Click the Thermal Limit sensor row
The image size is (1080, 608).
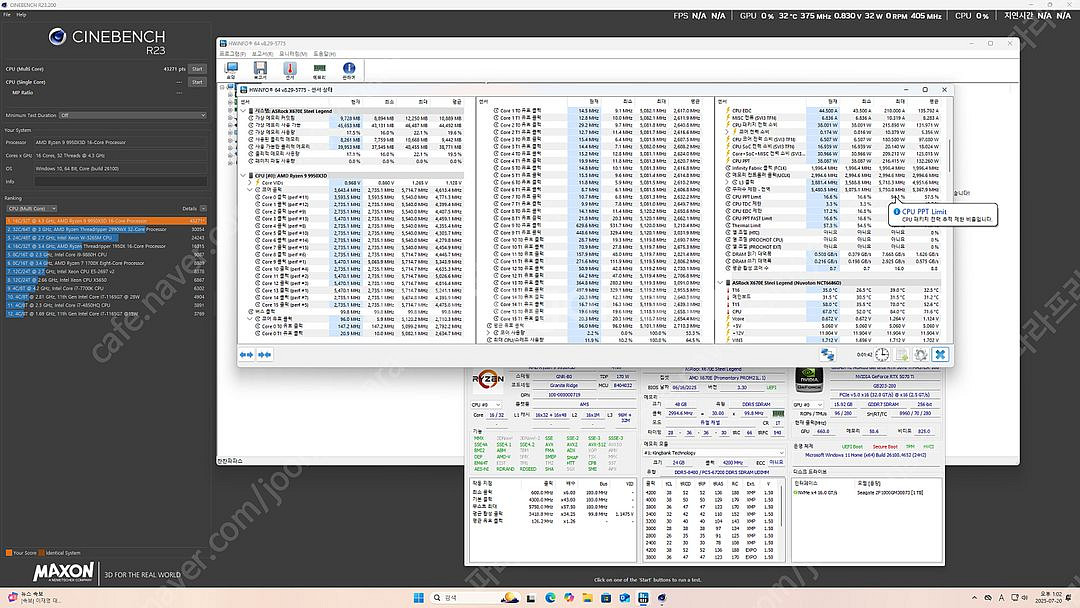pyautogui.click(x=833, y=225)
